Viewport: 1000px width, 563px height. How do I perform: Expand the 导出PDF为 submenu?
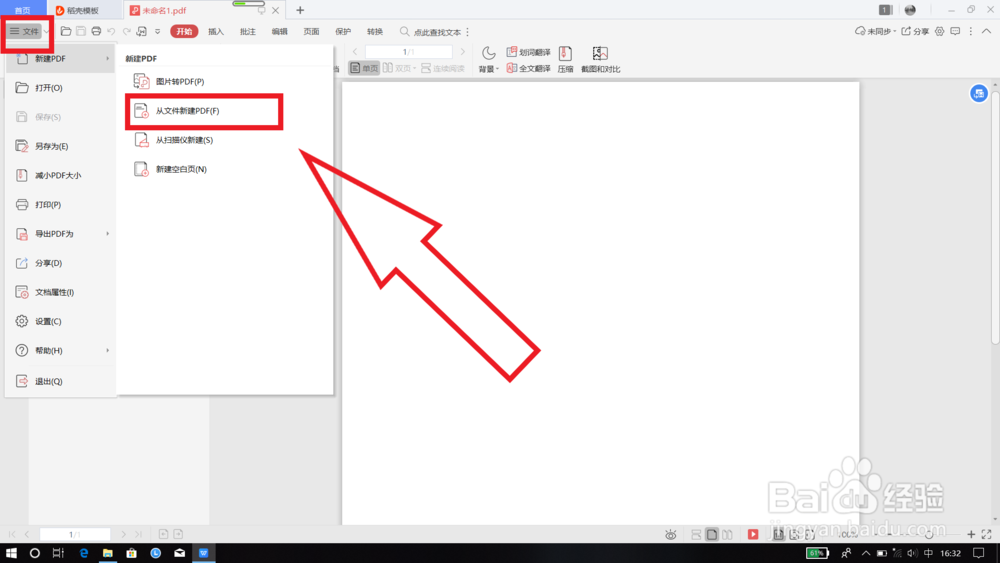(61, 234)
